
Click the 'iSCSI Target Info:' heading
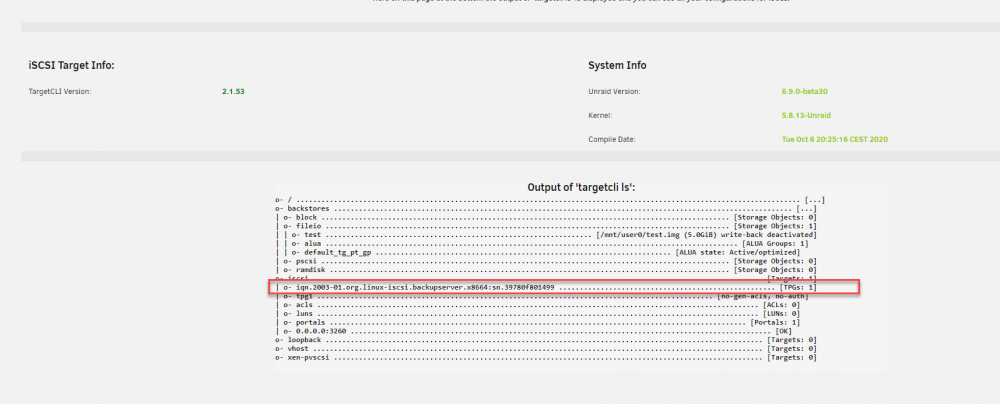point(71,66)
